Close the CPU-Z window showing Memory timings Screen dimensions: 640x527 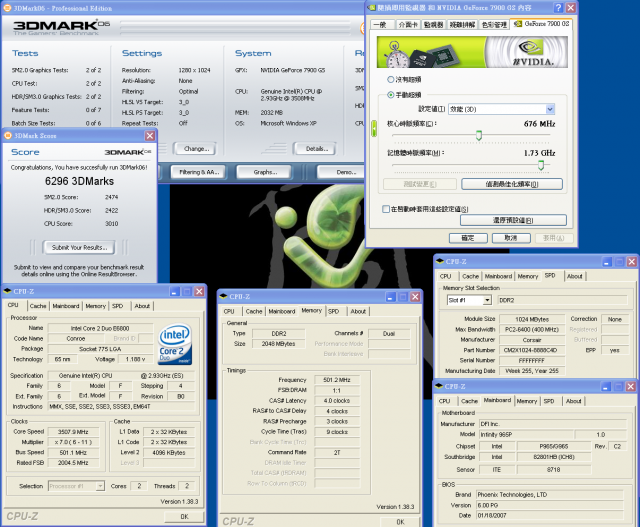[x=415, y=297]
